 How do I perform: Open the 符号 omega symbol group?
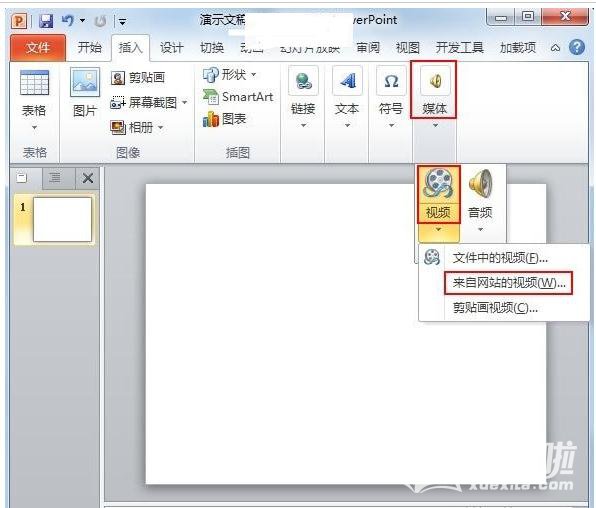391,81
